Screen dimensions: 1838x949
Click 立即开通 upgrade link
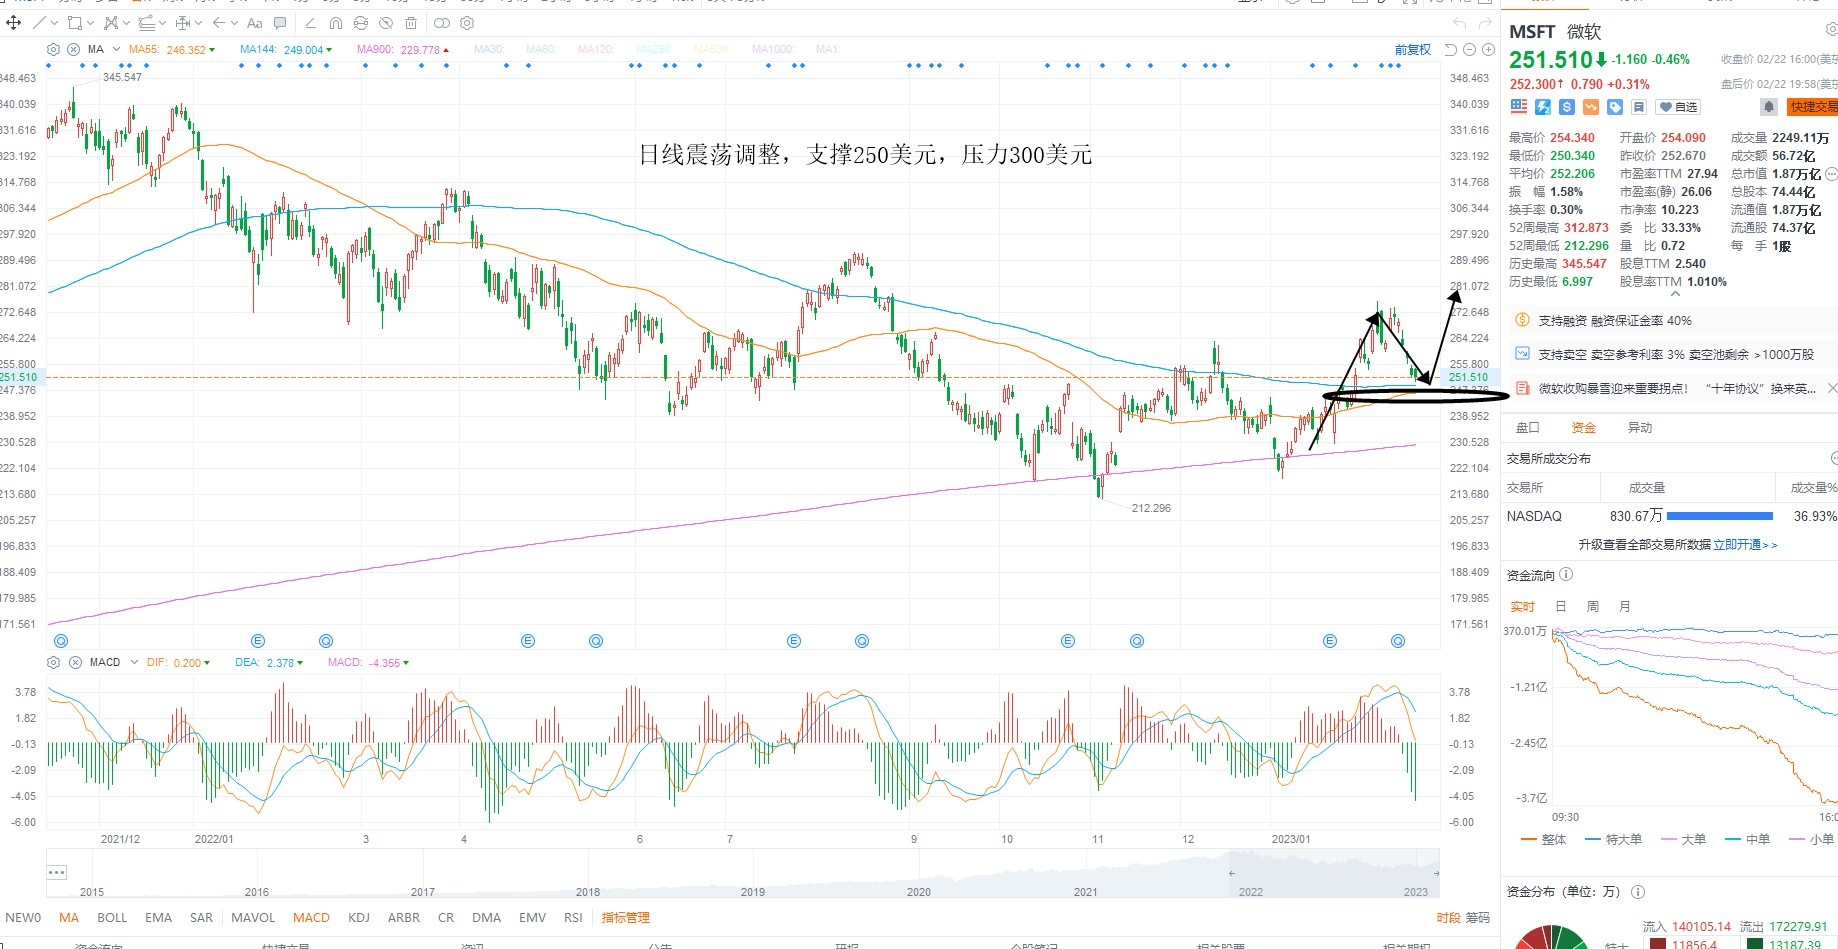pyautogui.click(x=1745, y=545)
